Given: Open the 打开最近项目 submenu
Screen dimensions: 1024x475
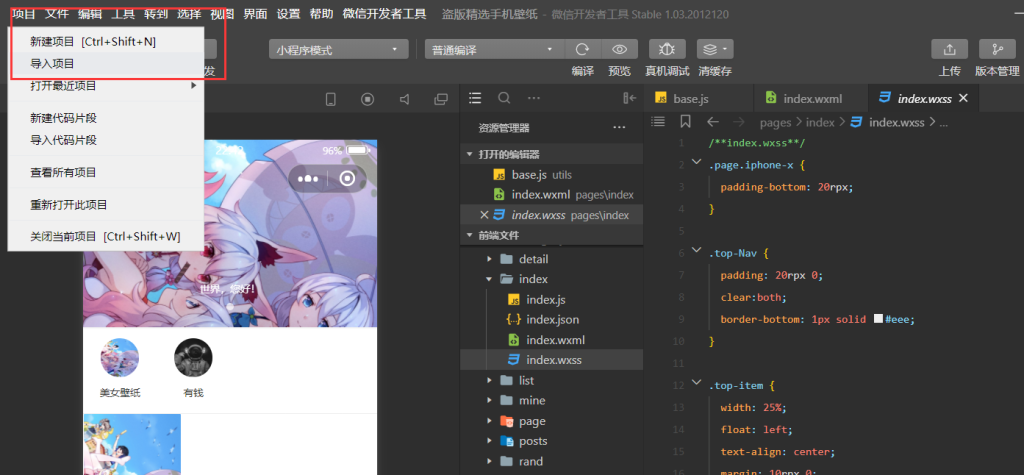Looking at the screenshot, I should (x=106, y=86).
